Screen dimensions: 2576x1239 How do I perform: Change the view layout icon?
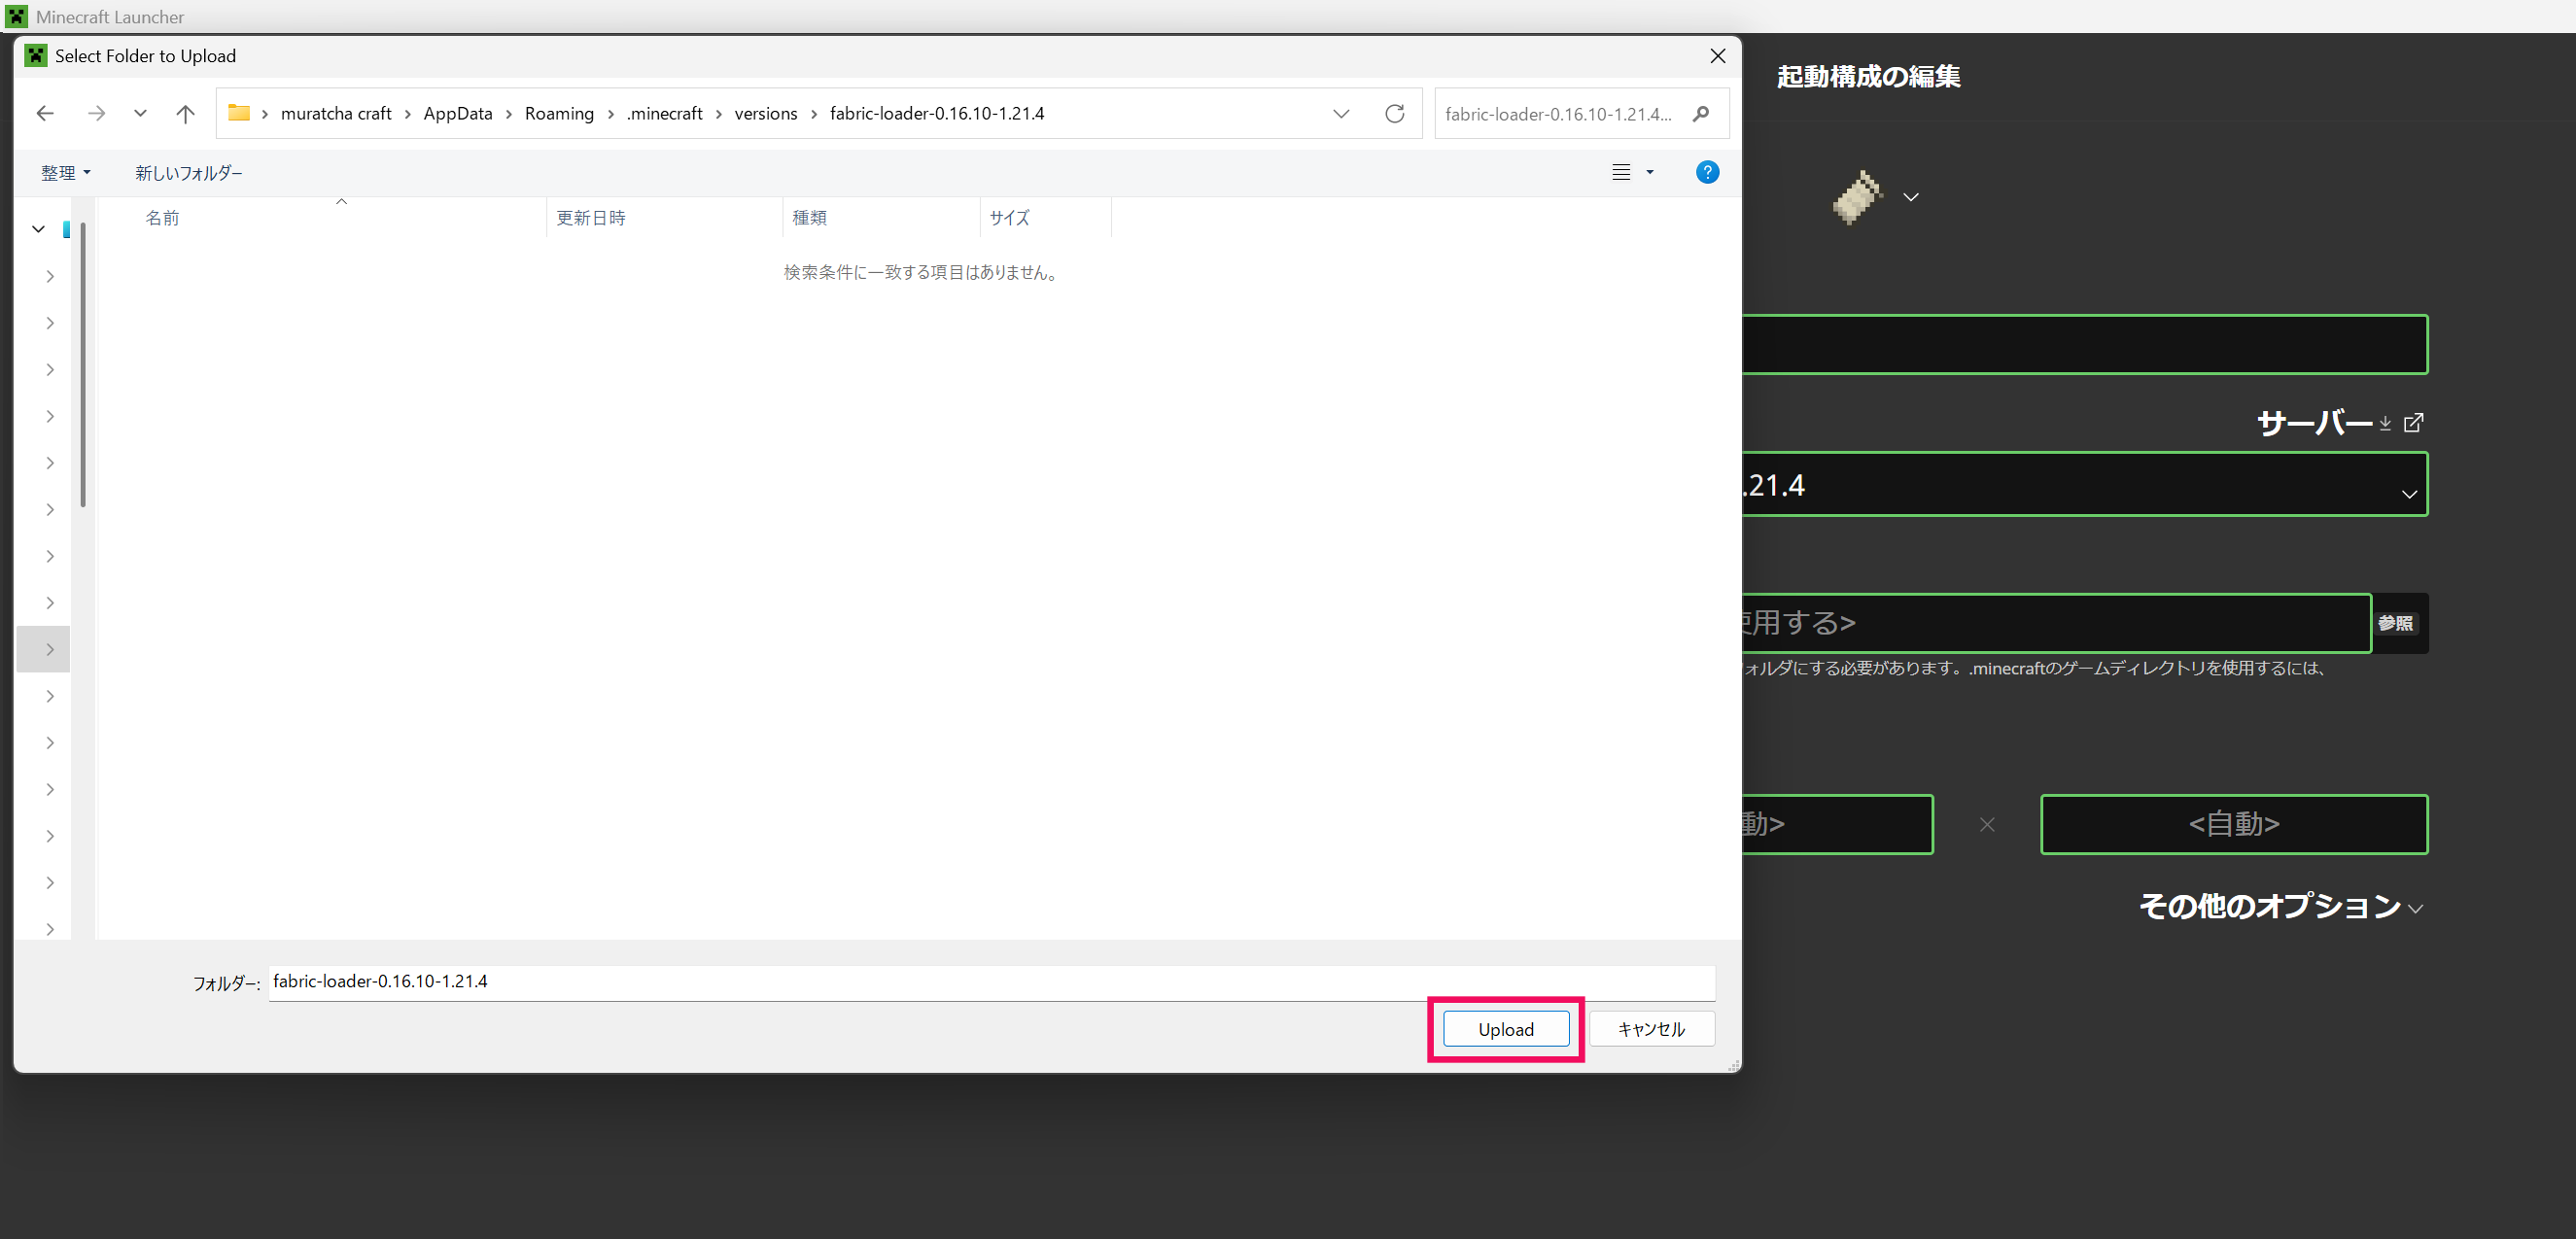point(1621,172)
